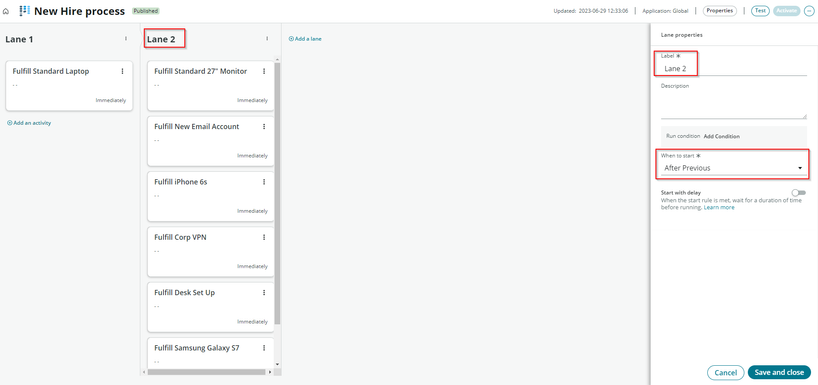The width and height of the screenshot is (818, 385).
Task: Click the Updated timestamp text
Action: (x=591, y=11)
